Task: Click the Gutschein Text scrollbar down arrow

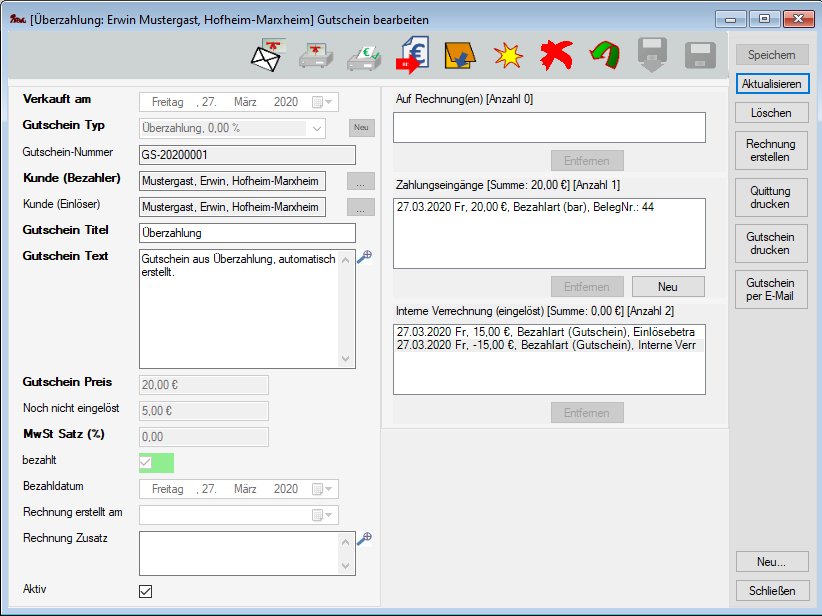Action: tap(348, 360)
